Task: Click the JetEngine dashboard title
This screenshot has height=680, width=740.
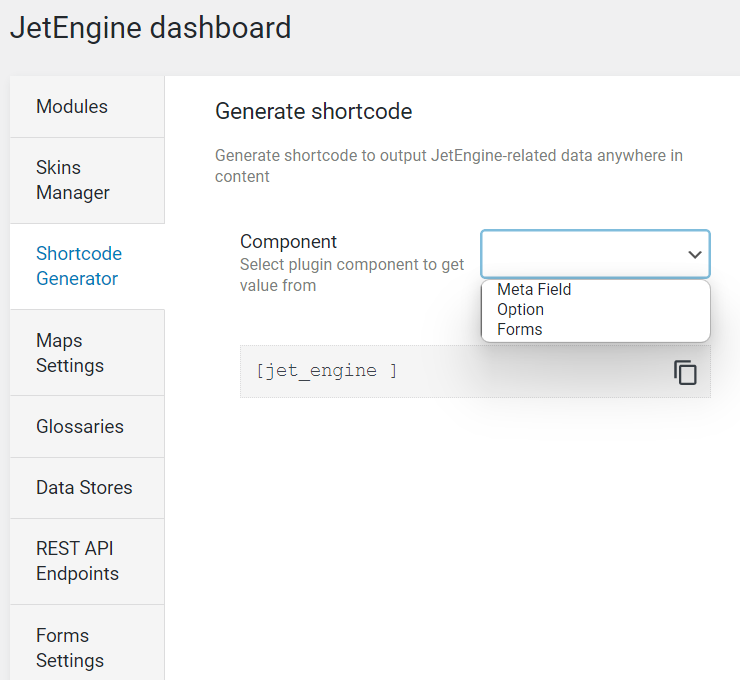Action: tap(151, 27)
